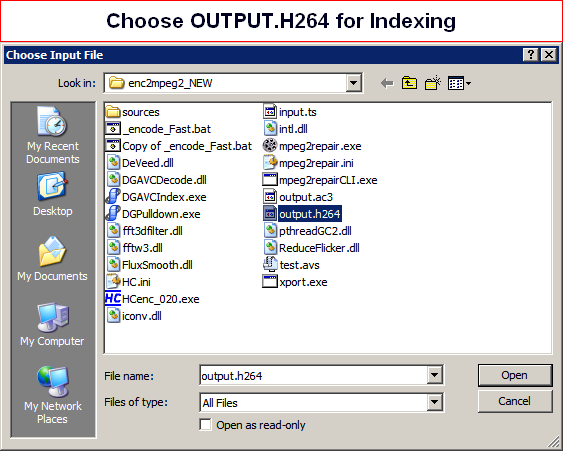Image resolution: width=563 pixels, height=451 pixels.
Task: Expand the File name dropdown arrow
Action: click(x=434, y=375)
